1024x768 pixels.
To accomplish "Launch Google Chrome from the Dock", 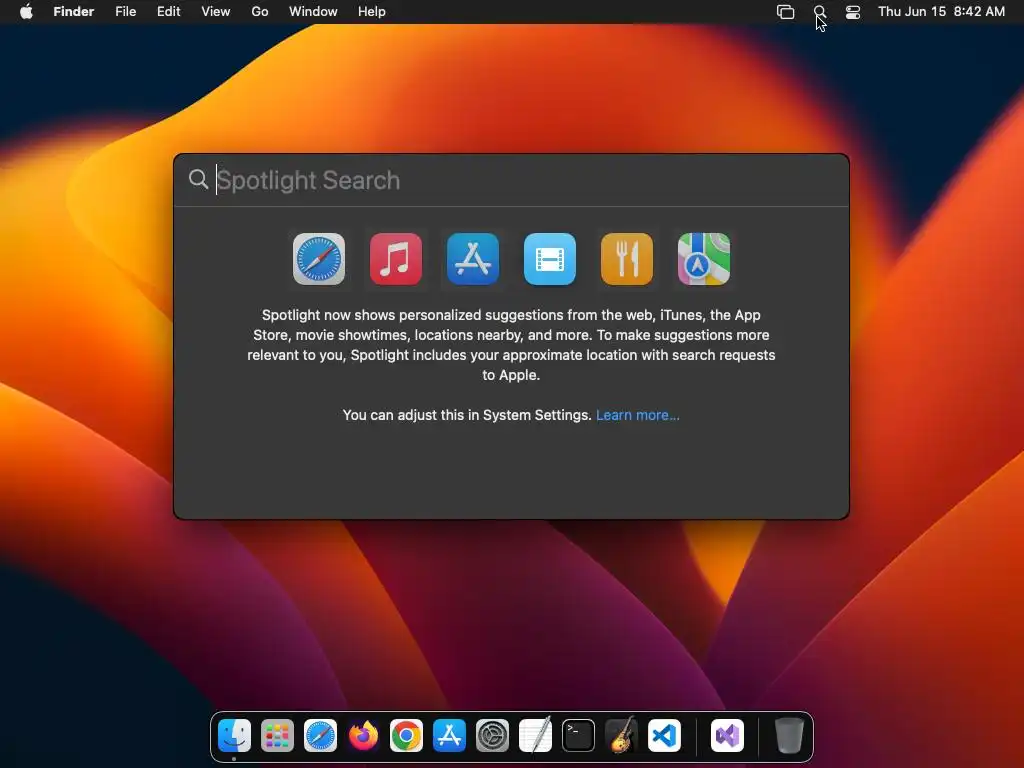I will click(x=406, y=735).
